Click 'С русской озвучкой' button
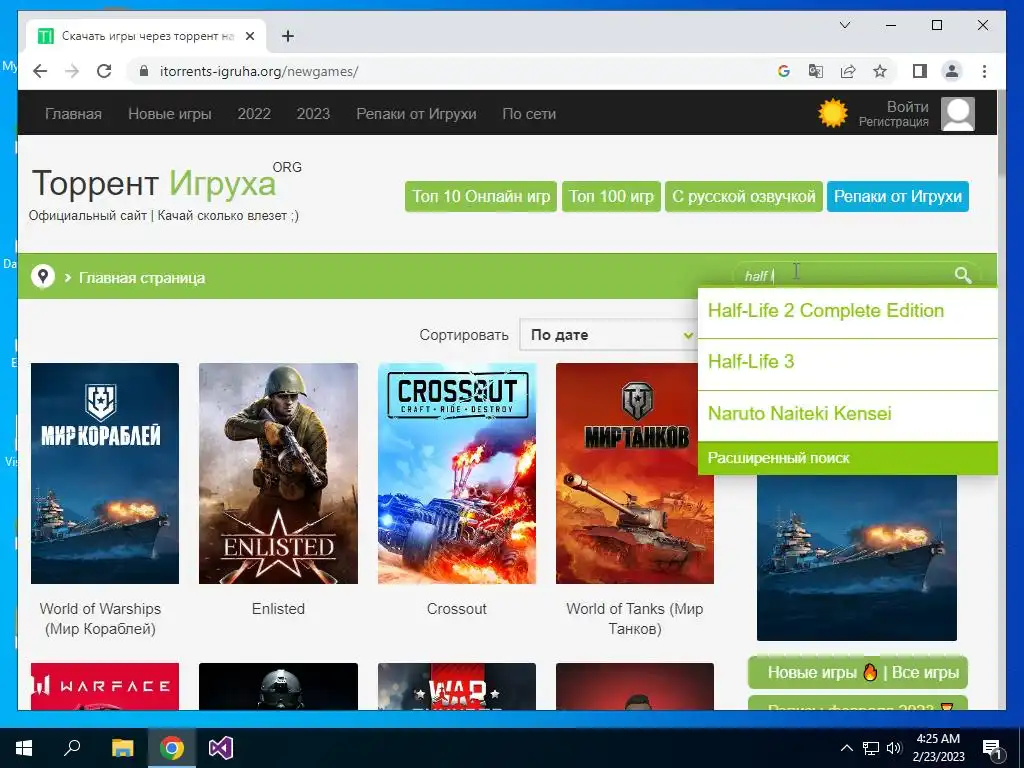The width and height of the screenshot is (1024, 768). 744,197
